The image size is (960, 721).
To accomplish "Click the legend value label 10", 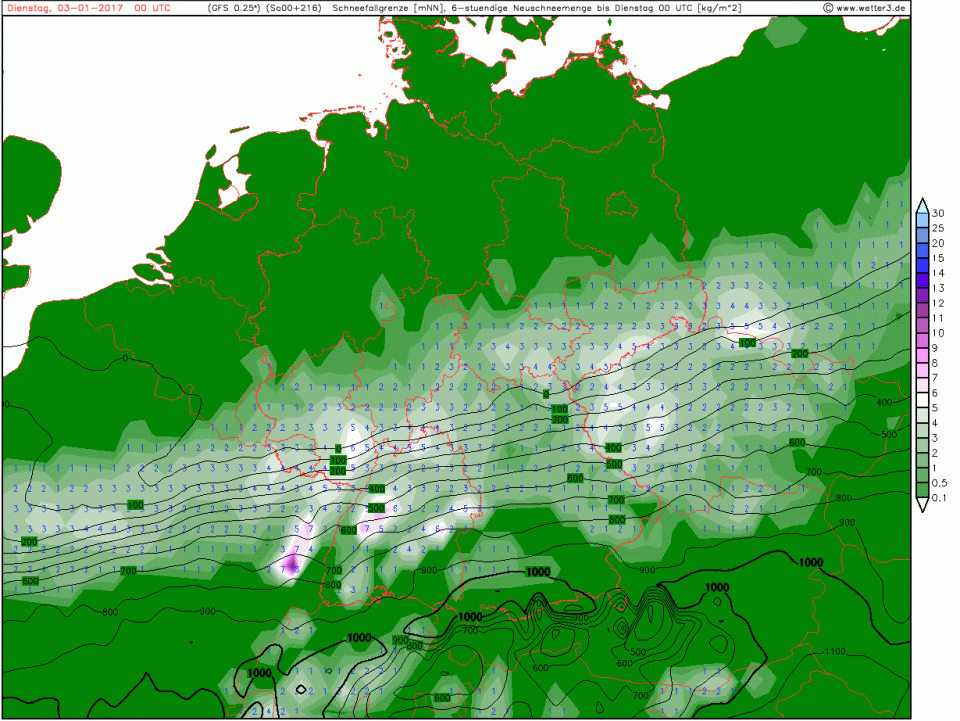I will [x=938, y=333].
